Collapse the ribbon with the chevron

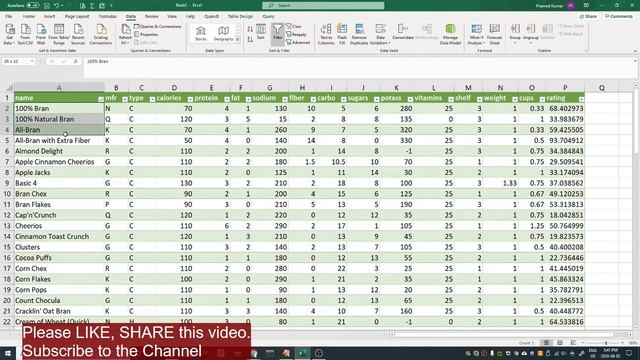pyautogui.click(x=635, y=51)
